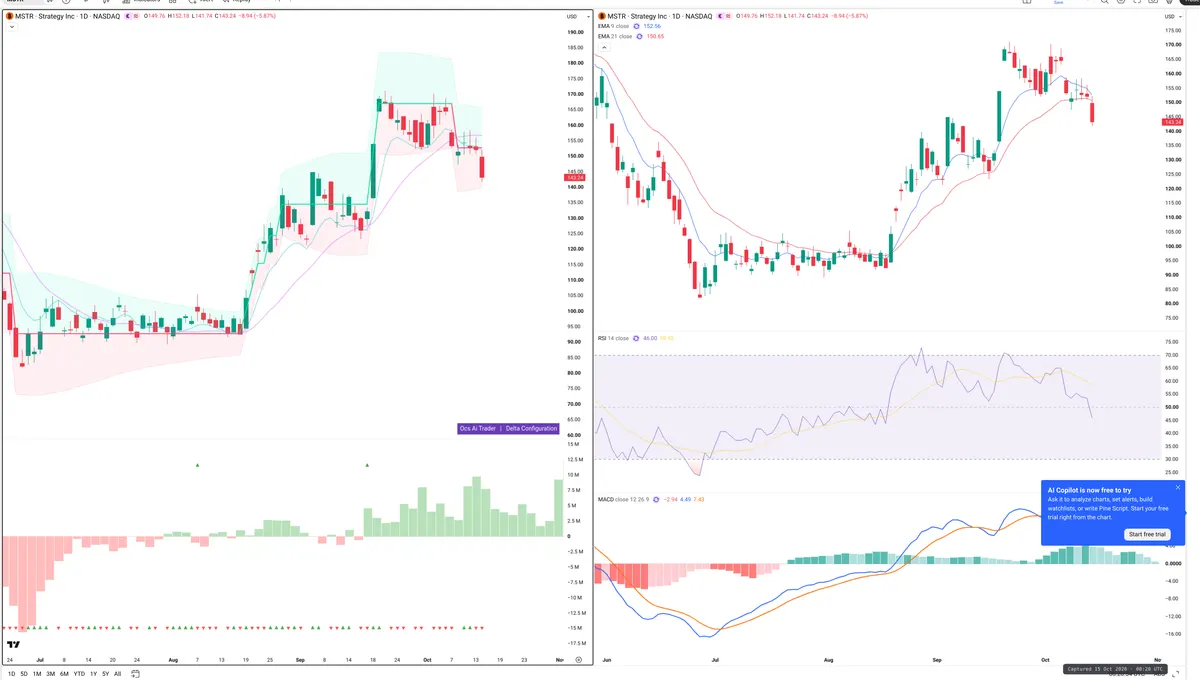
Task: Click the moon session icon in left chart
Action: 129,17
